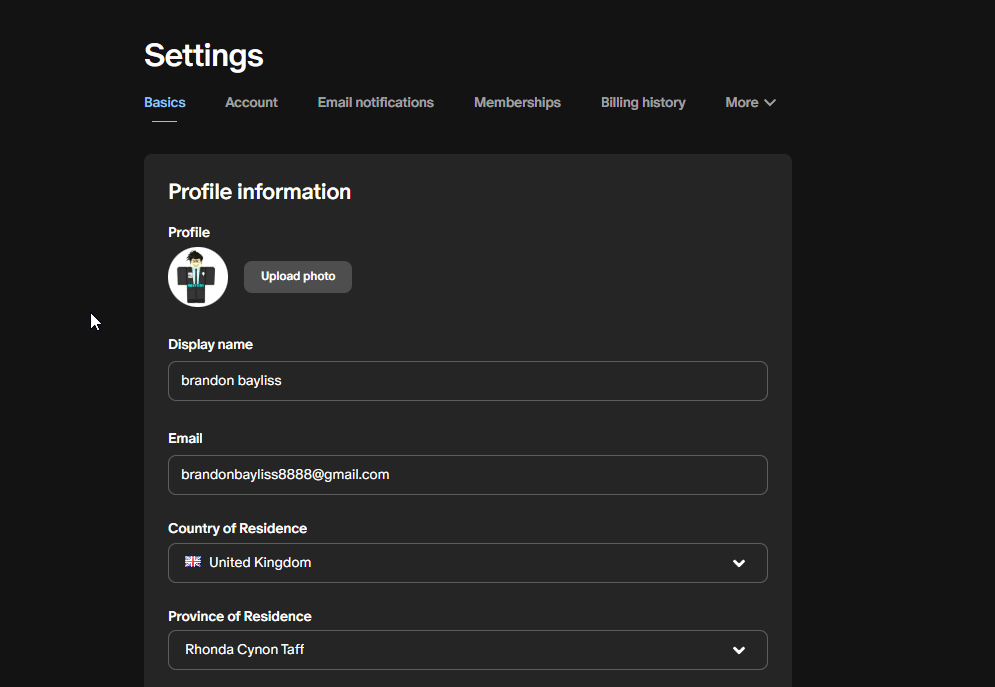Viewport: 995px width, 687px height.
Task: Click the Country of Residence label
Action: pyautogui.click(x=237, y=528)
